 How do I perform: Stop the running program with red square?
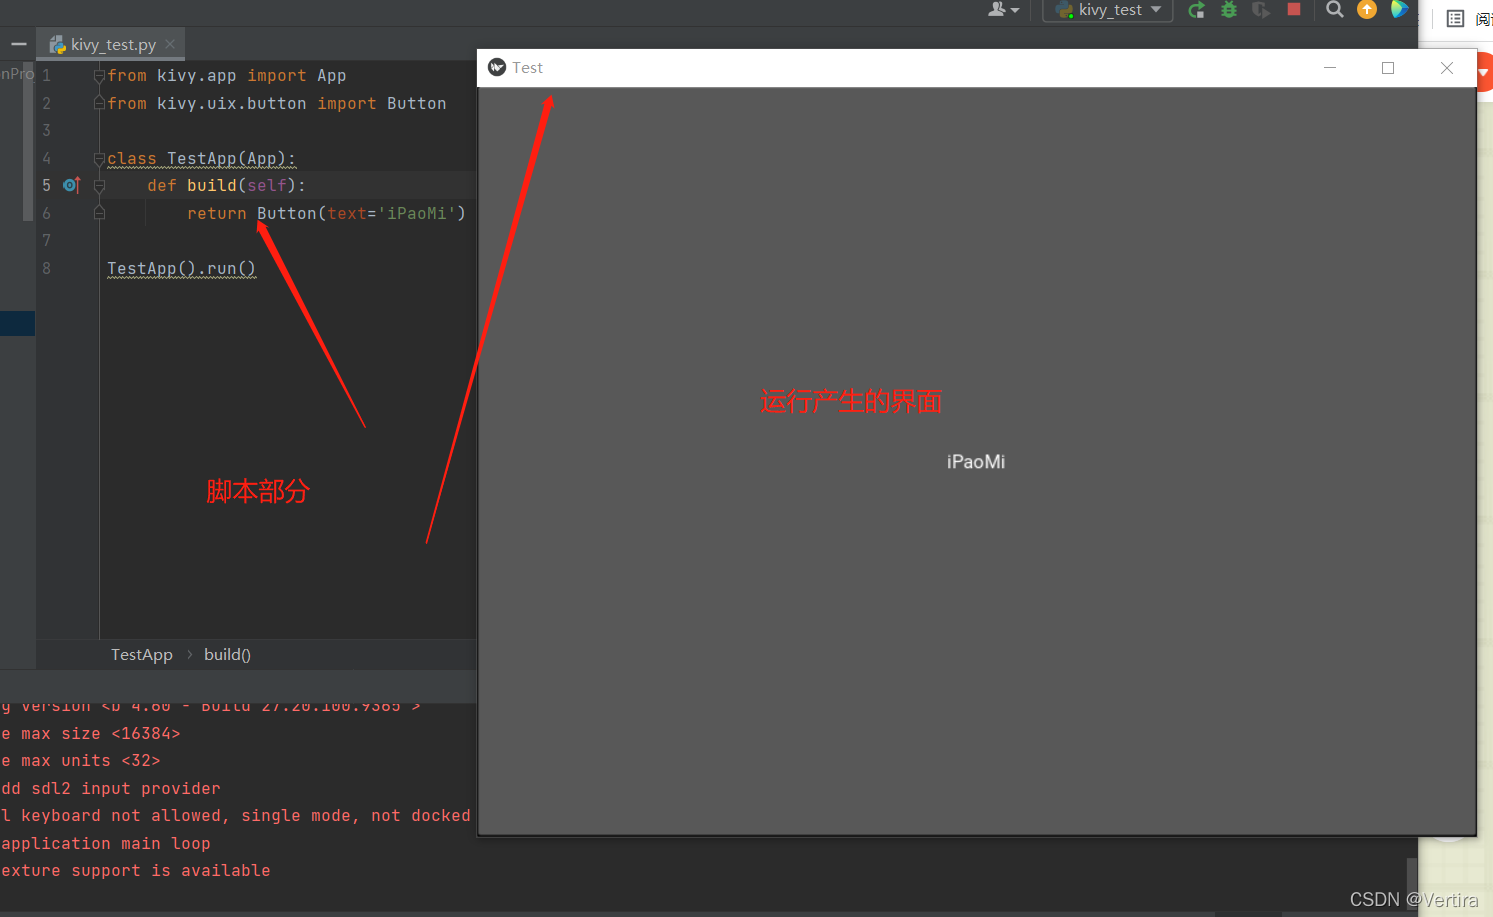(1294, 9)
